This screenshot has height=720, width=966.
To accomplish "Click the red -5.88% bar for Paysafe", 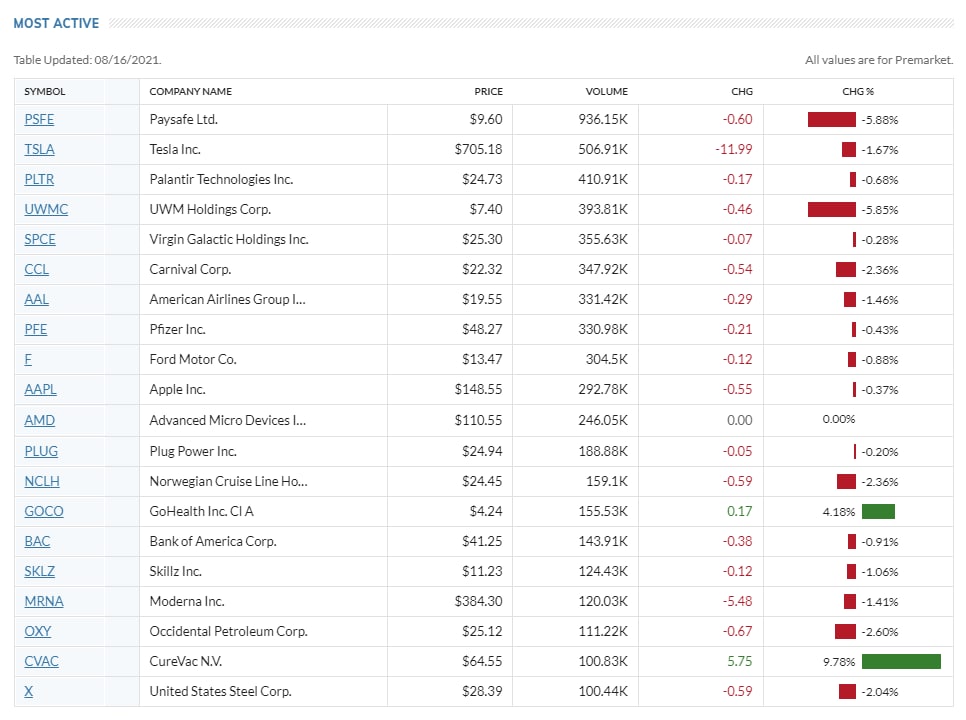I will pos(832,119).
